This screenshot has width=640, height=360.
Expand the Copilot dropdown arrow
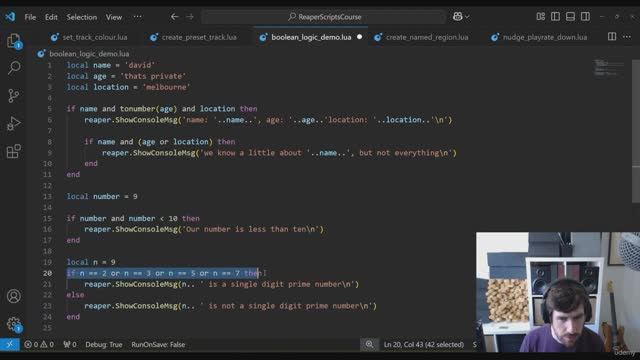pos(467,17)
